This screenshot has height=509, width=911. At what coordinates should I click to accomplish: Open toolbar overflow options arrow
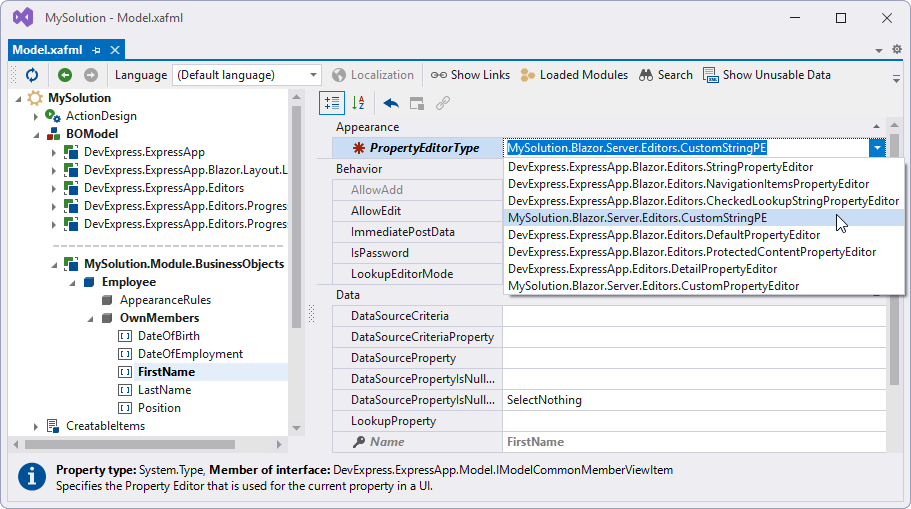point(896,78)
